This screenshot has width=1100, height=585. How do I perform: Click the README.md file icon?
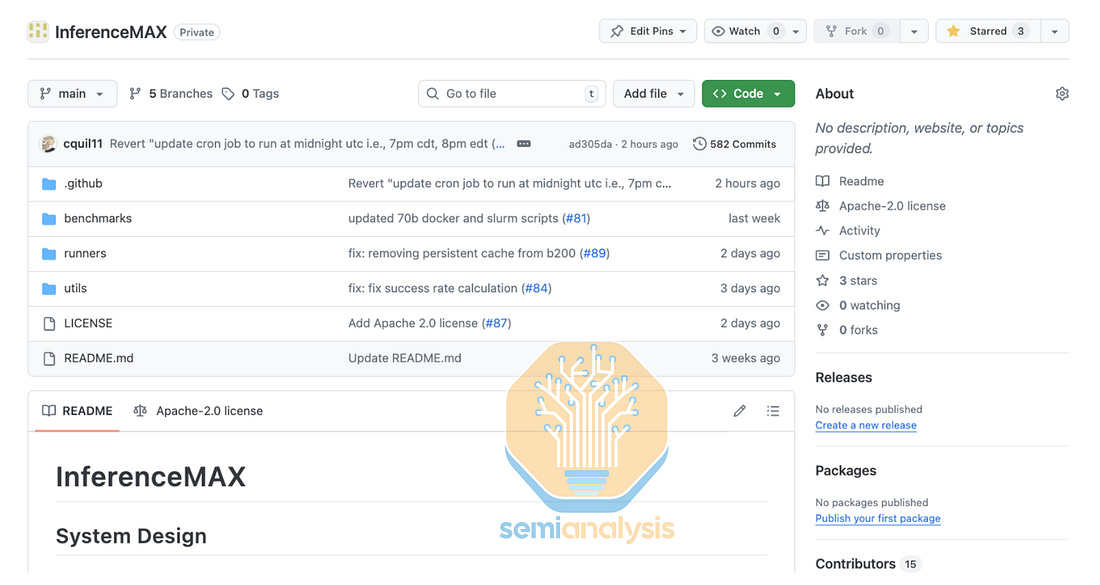48,358
